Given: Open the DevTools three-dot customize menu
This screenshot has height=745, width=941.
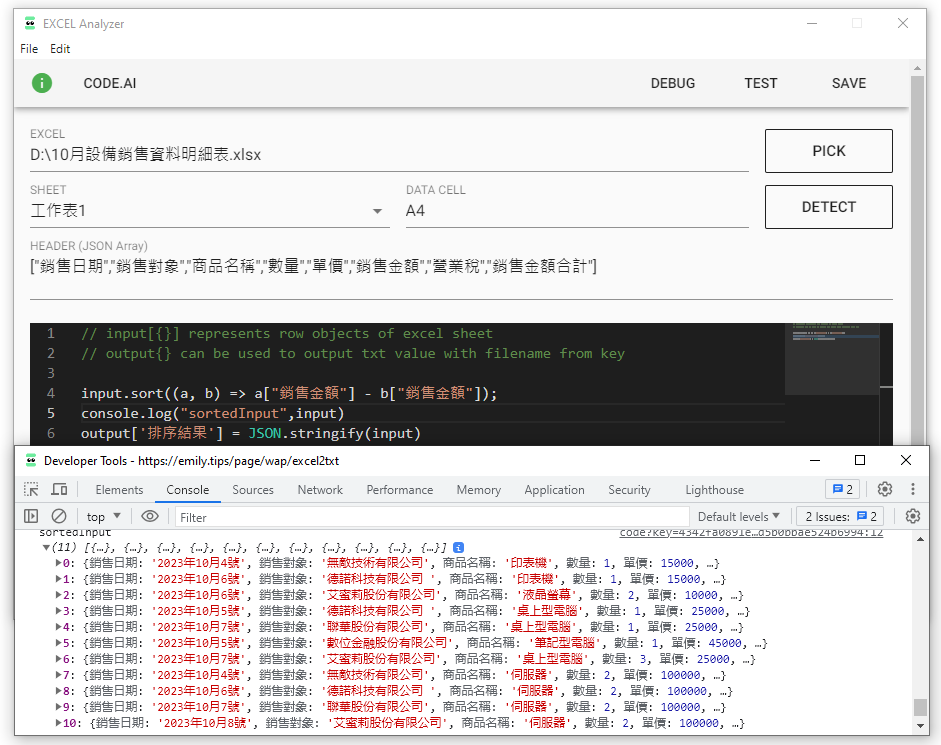Looking at the screenshot, I should point(913,489).
